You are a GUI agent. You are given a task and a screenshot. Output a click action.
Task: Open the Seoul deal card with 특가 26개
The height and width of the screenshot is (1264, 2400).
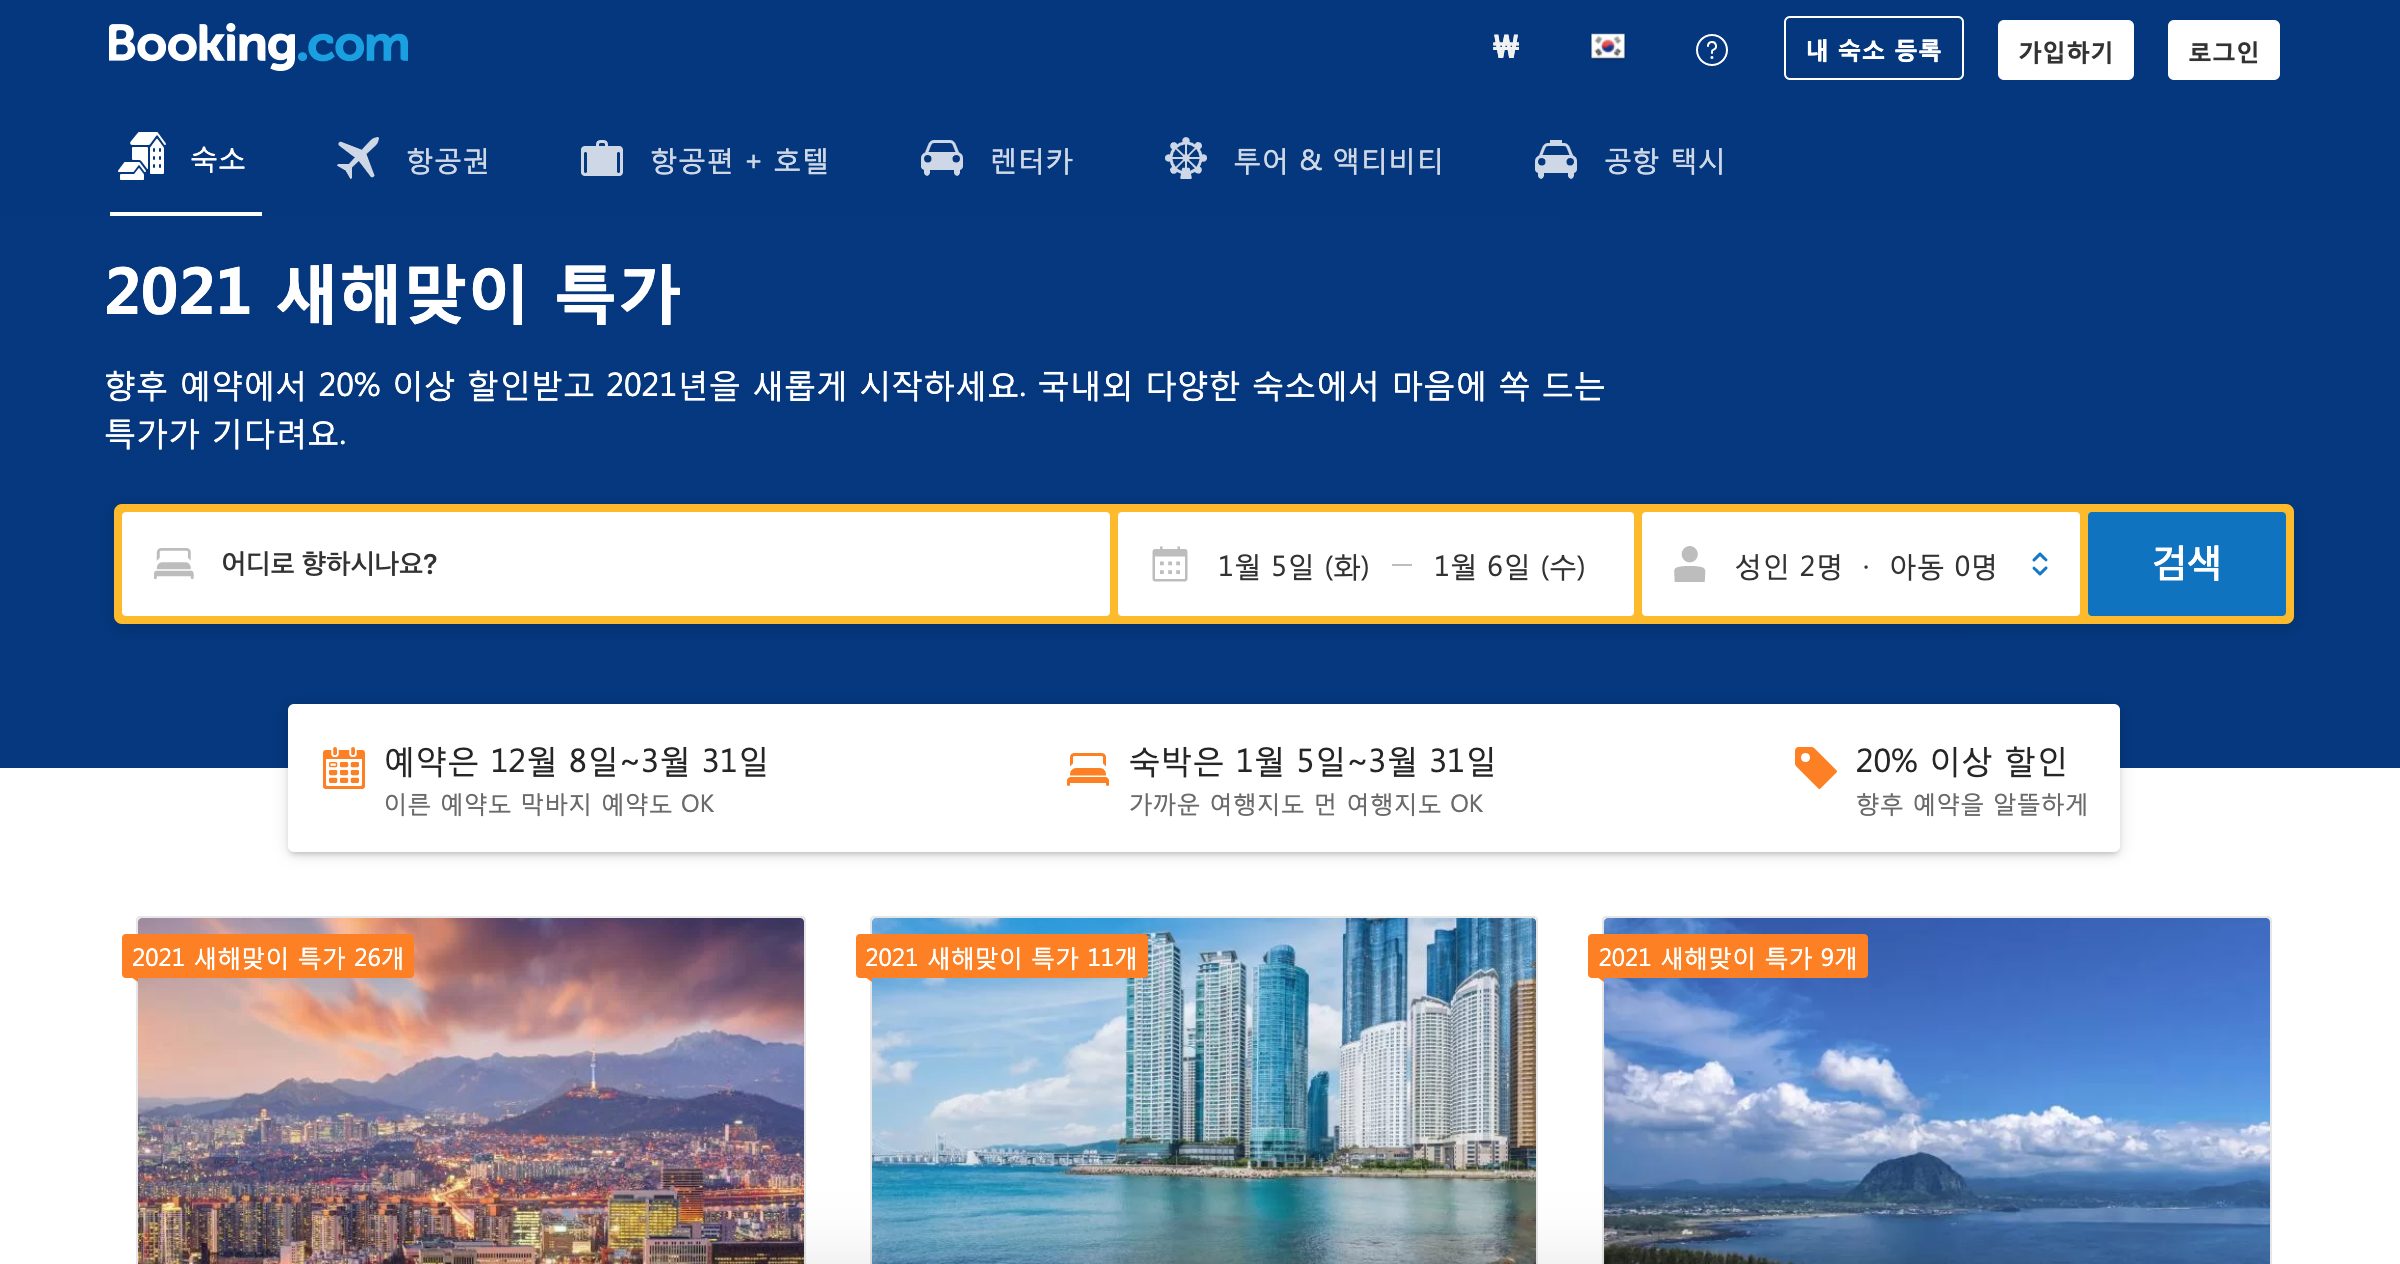point(470,1090)
